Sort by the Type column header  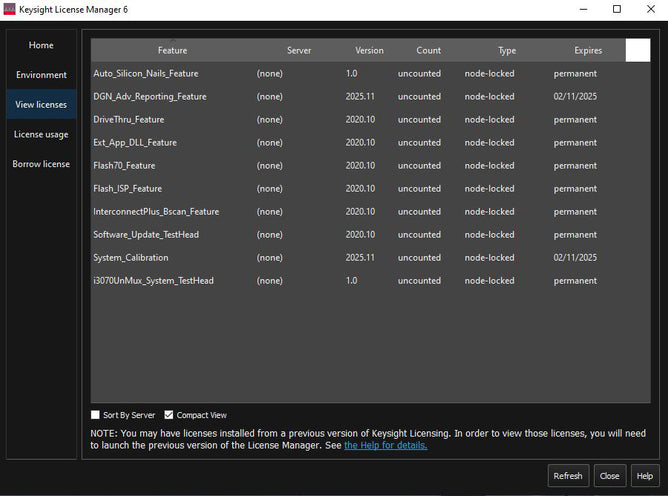[x=507, y=50]
